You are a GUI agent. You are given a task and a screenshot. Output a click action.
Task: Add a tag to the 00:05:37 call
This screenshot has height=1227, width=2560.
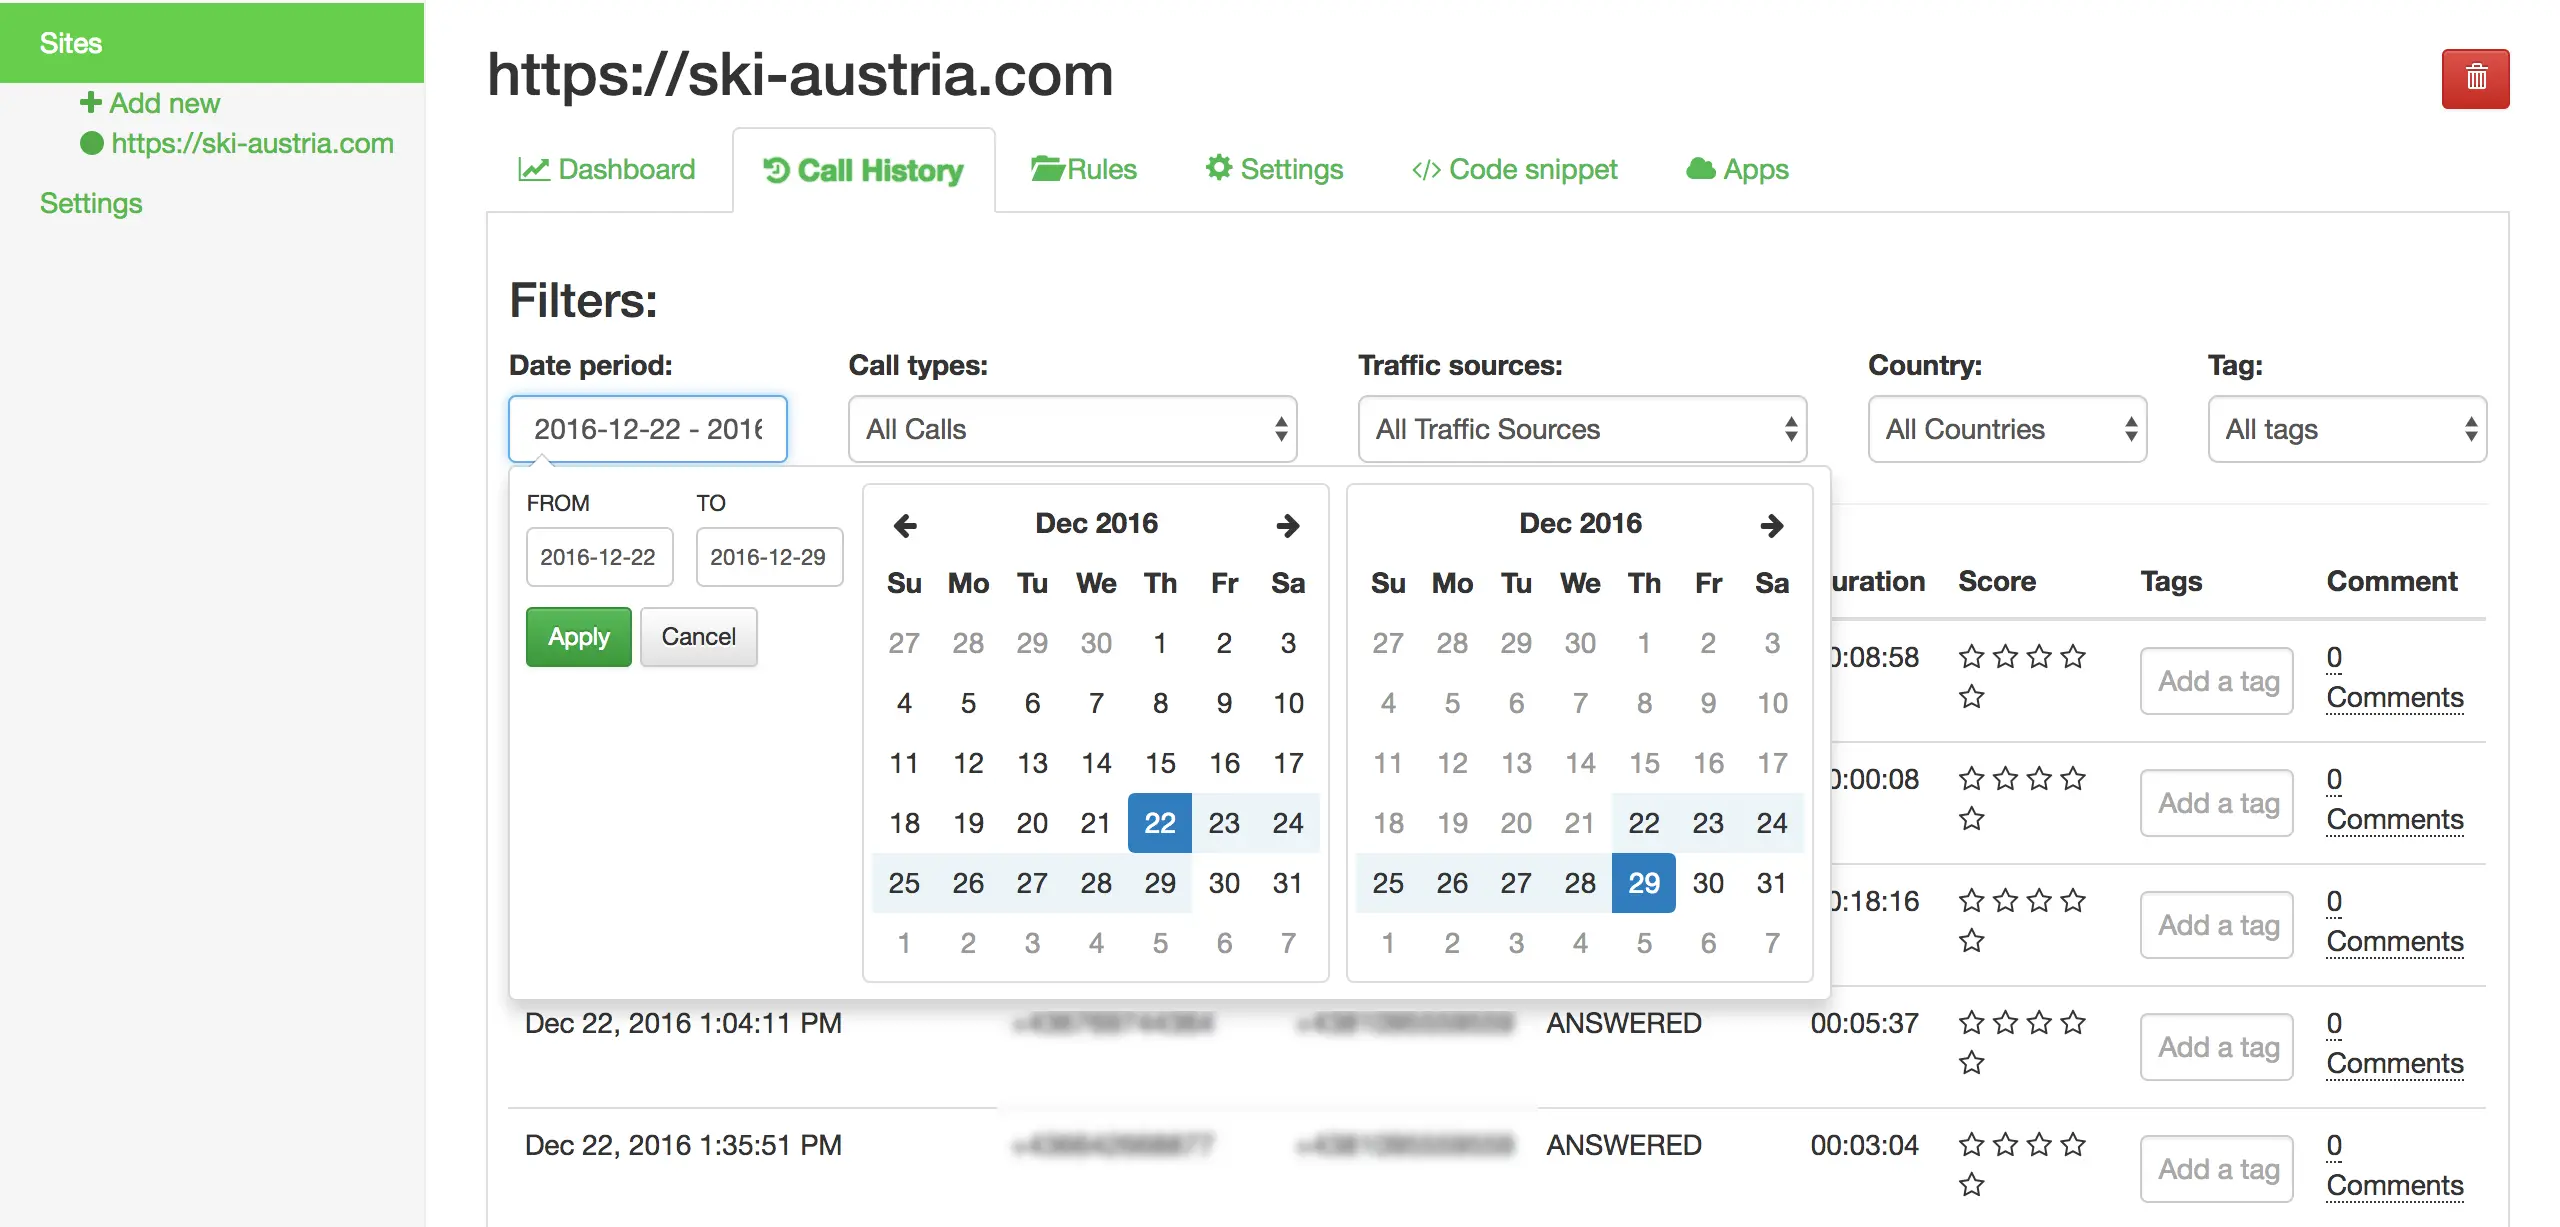2217,1047
